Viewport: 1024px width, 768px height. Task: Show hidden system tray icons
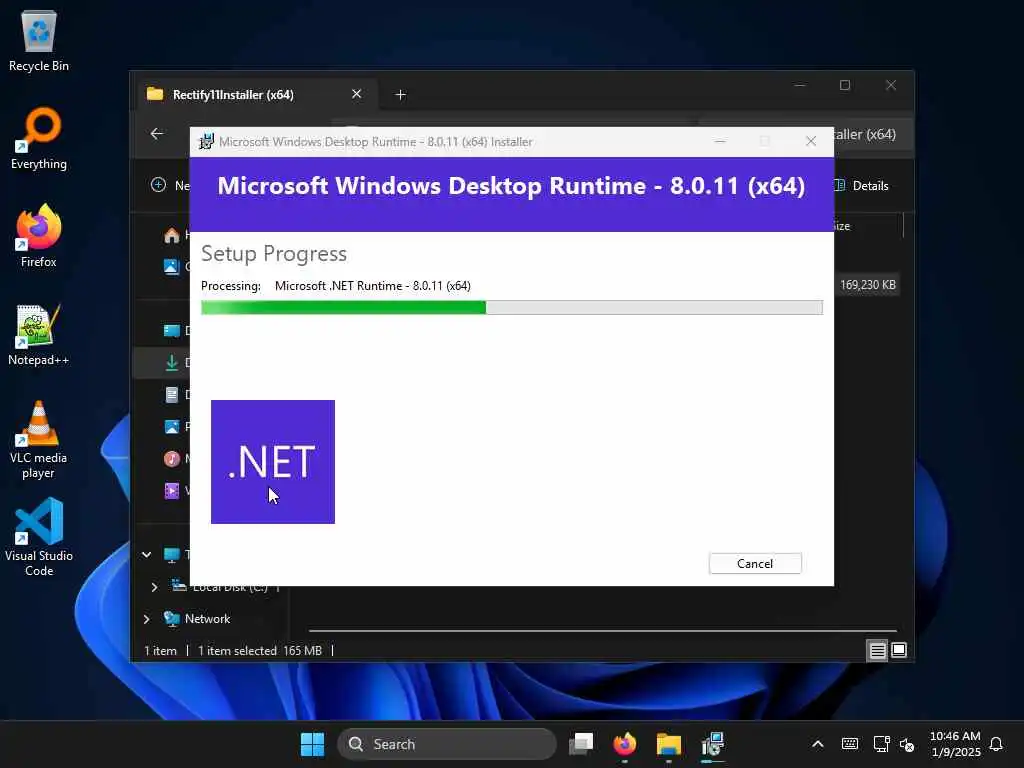[818, 744]
